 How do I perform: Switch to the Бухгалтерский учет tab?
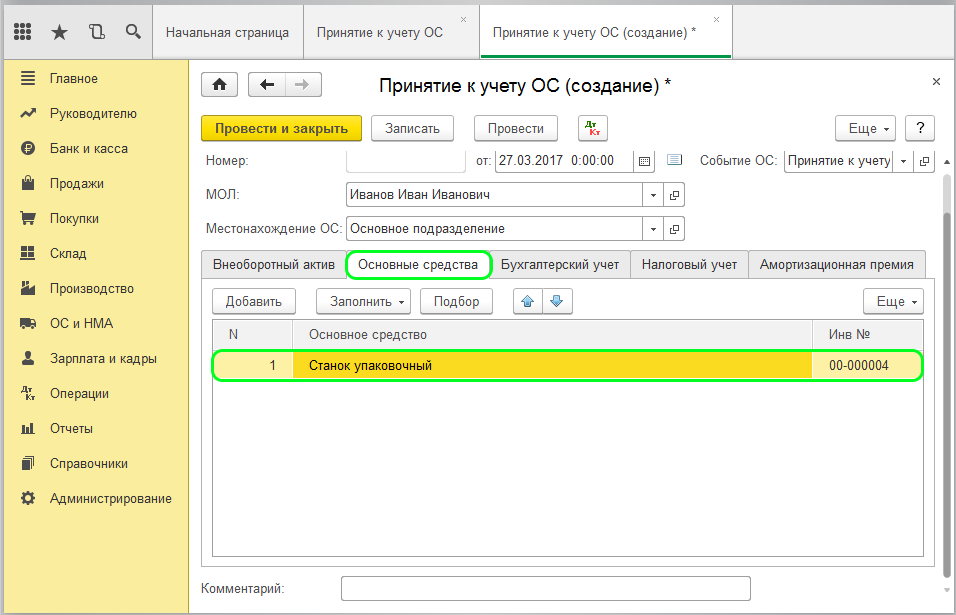(560, 265)
